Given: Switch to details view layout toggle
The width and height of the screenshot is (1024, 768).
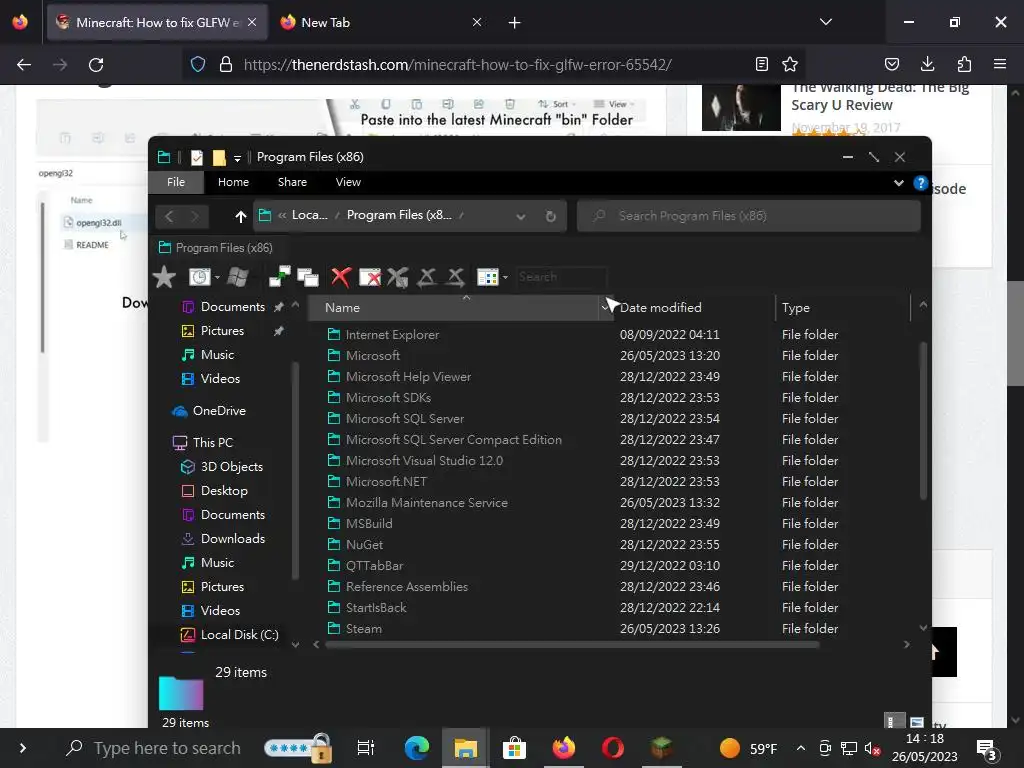Looking at the screenshot, I should (893, 721).
